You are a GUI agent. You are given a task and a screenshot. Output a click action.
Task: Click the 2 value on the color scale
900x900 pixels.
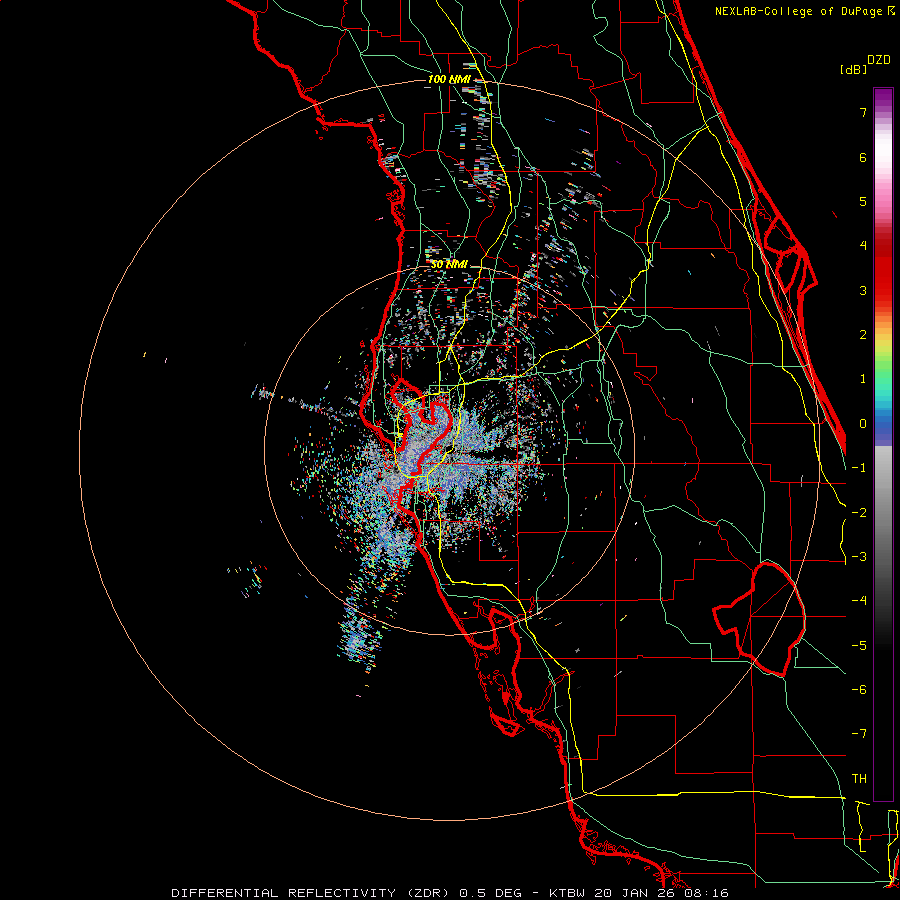coord(862,335)
